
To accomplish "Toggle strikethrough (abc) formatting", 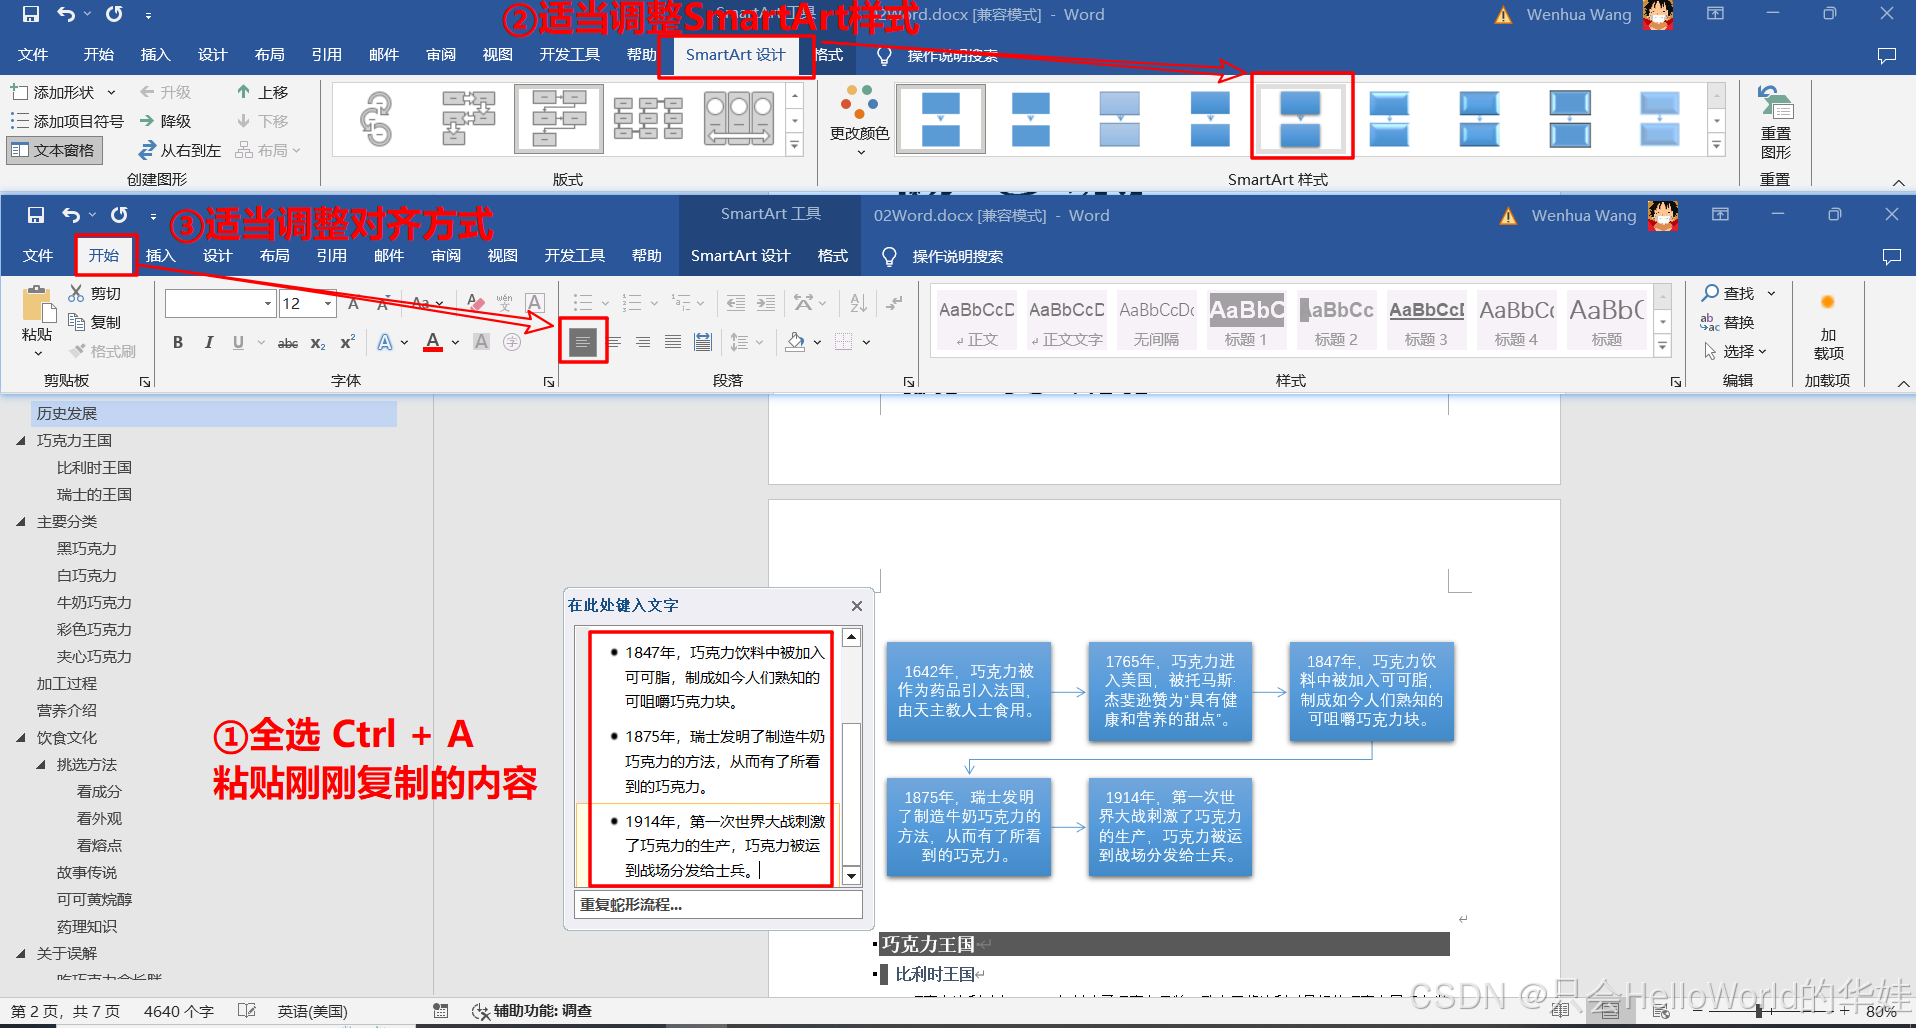I will [x=288, y=342].
